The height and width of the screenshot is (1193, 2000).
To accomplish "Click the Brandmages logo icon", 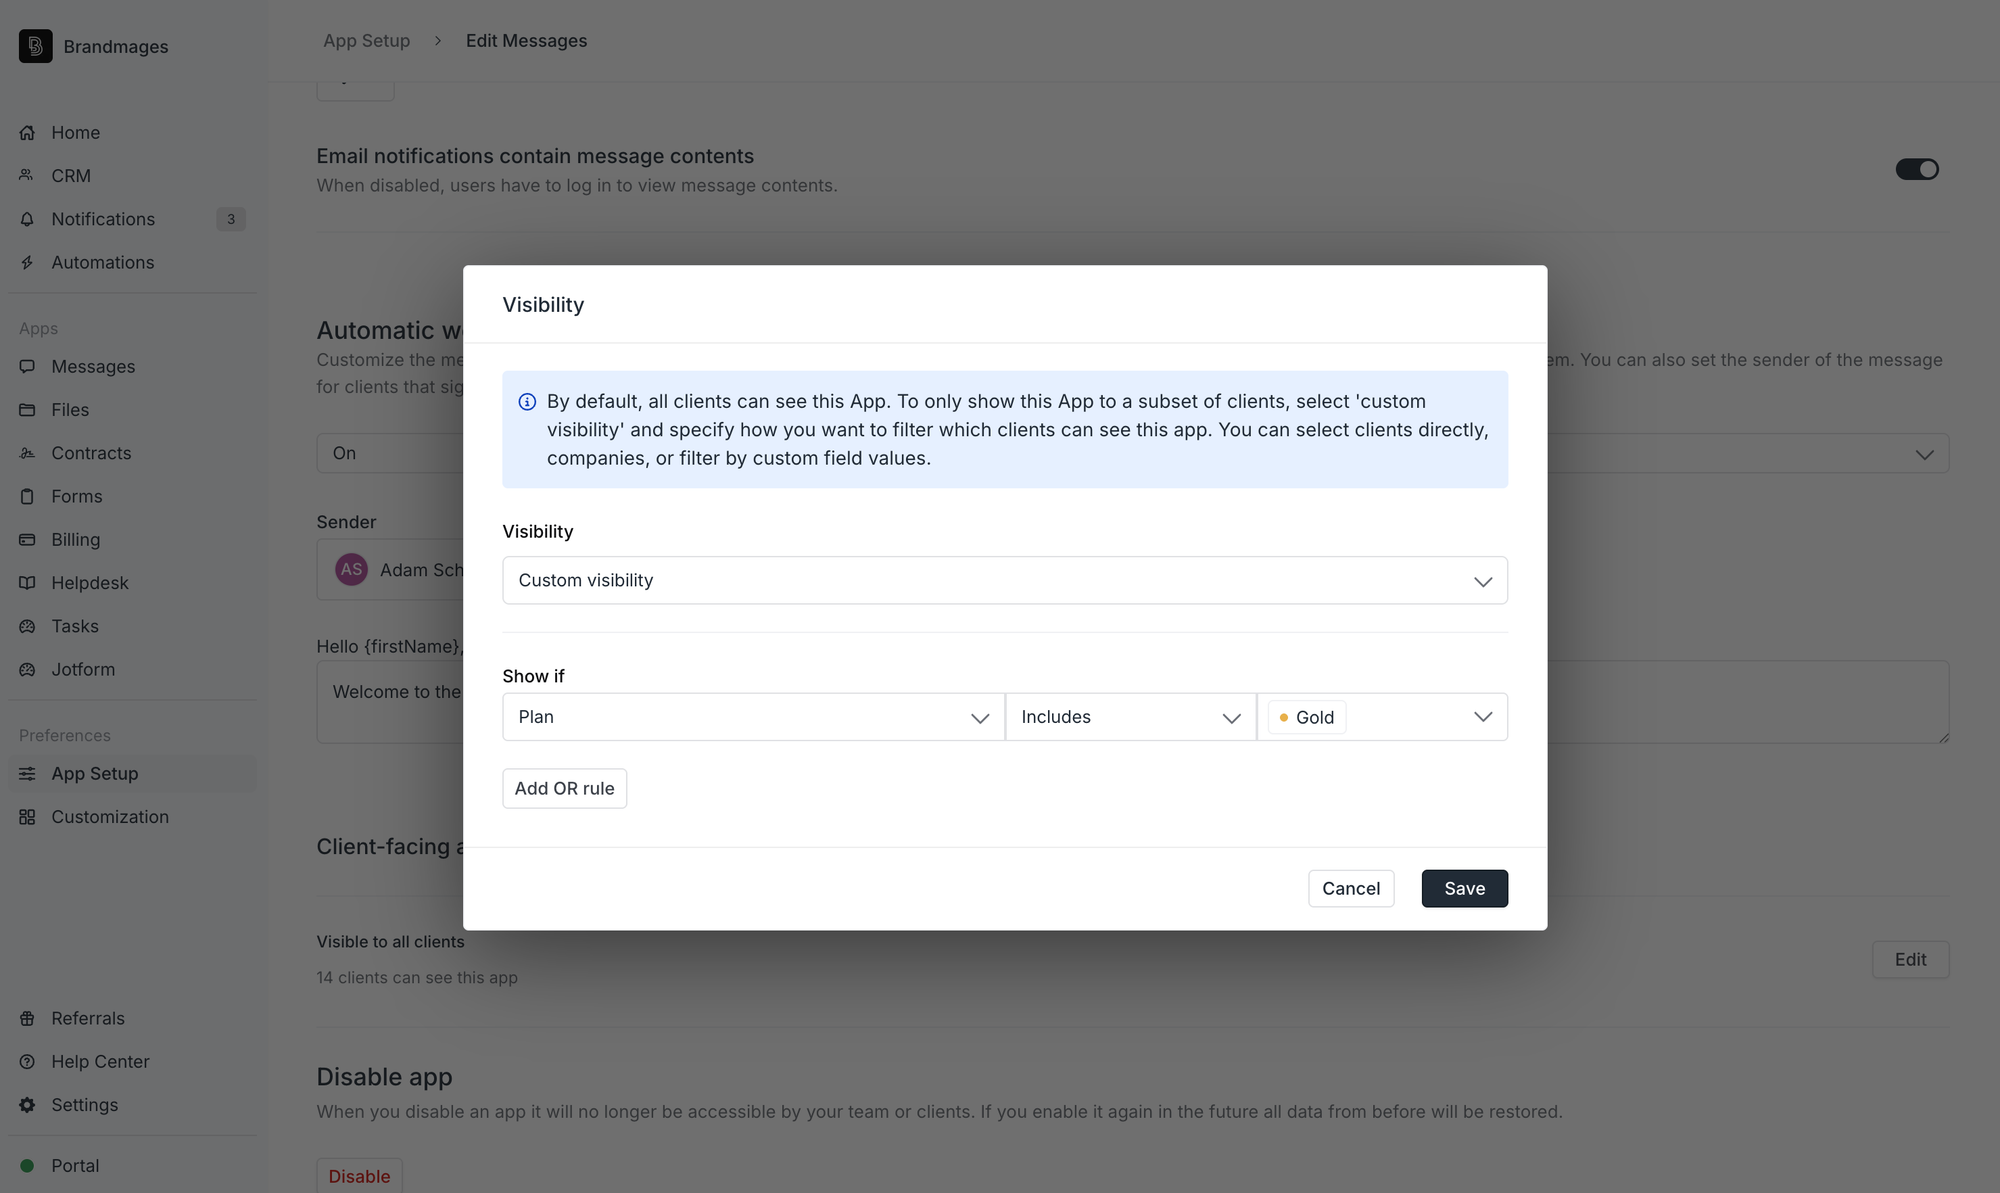I will click(x=35, y=46).
